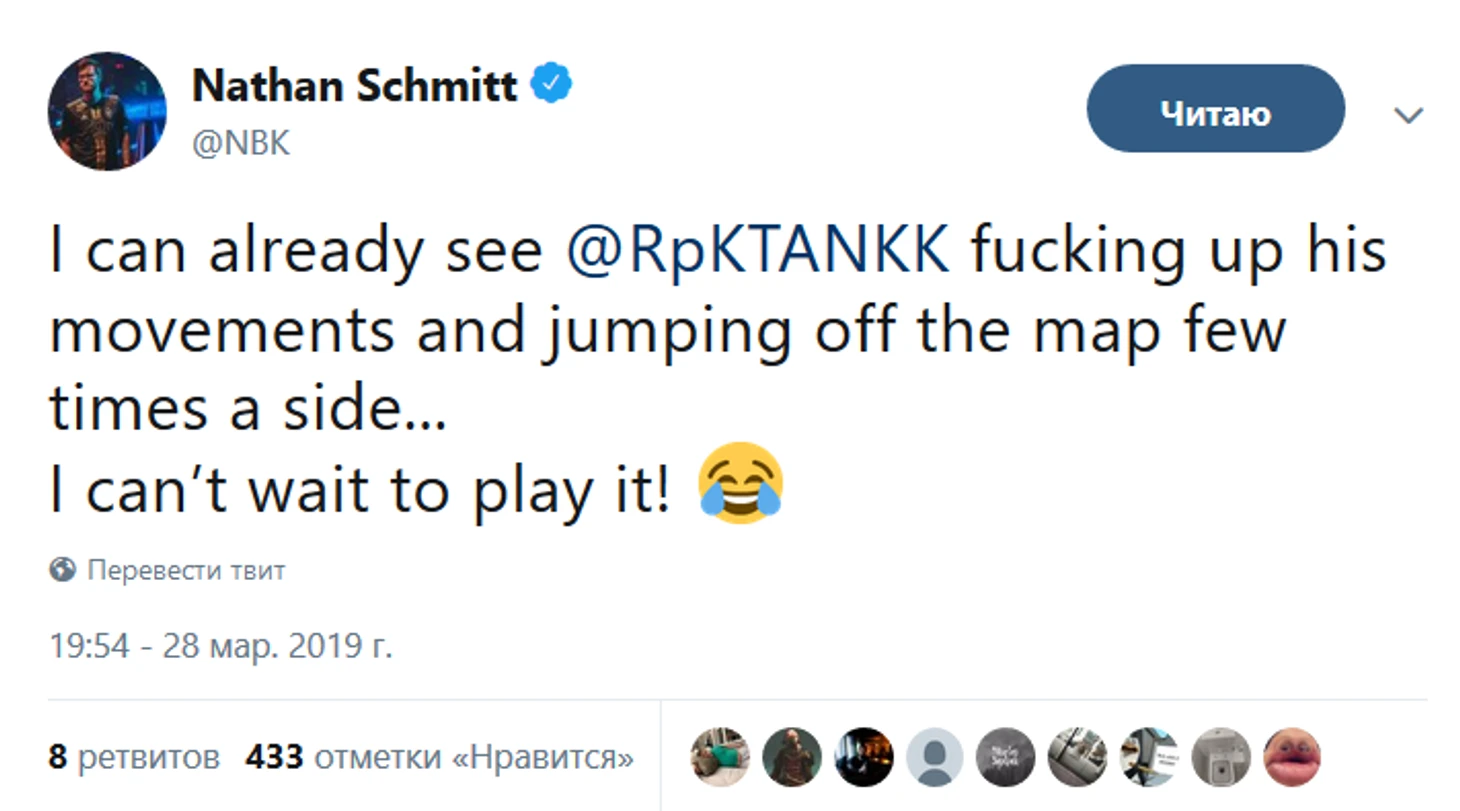Show the 8 ретвитов list
Screen dimensions: 1460x811
pyautogui.click(x=134, y=757)
